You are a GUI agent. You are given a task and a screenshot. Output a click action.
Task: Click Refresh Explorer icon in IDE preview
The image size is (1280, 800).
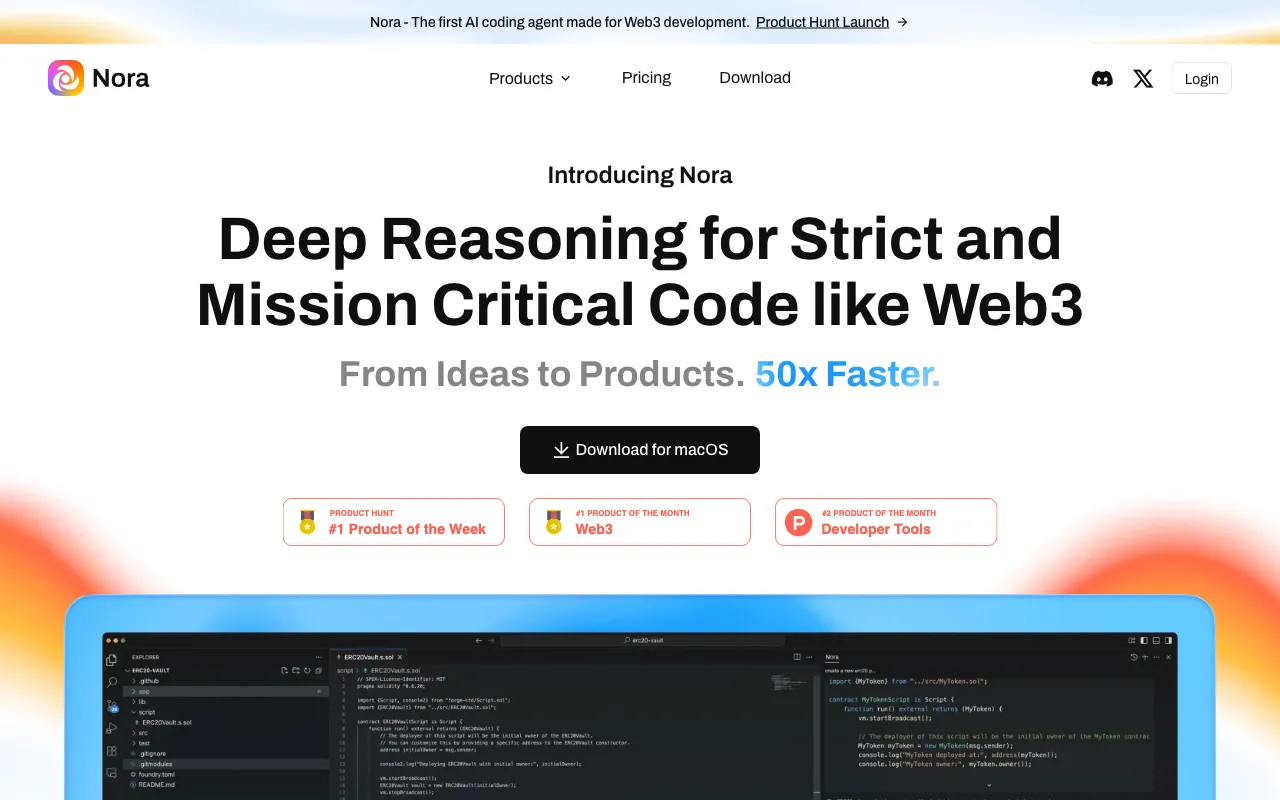point(307,670)
